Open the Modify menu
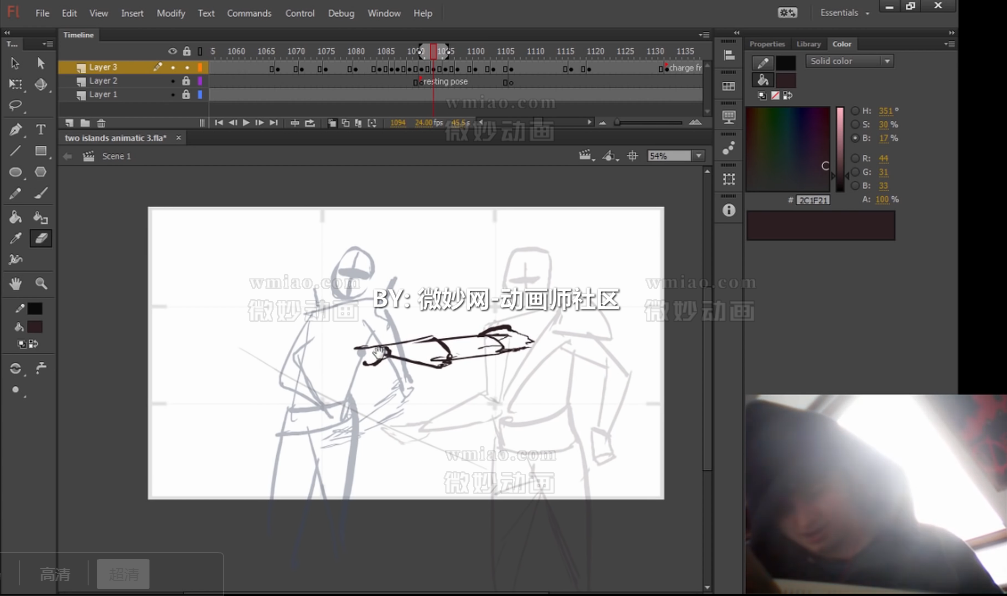This screenshot has width=1007, height=596. 170,13
